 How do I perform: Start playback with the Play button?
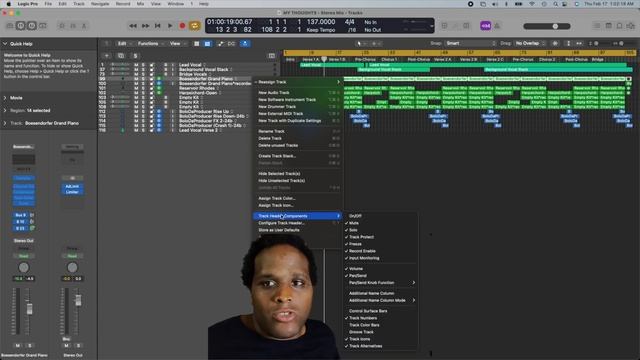click(170, 26)
